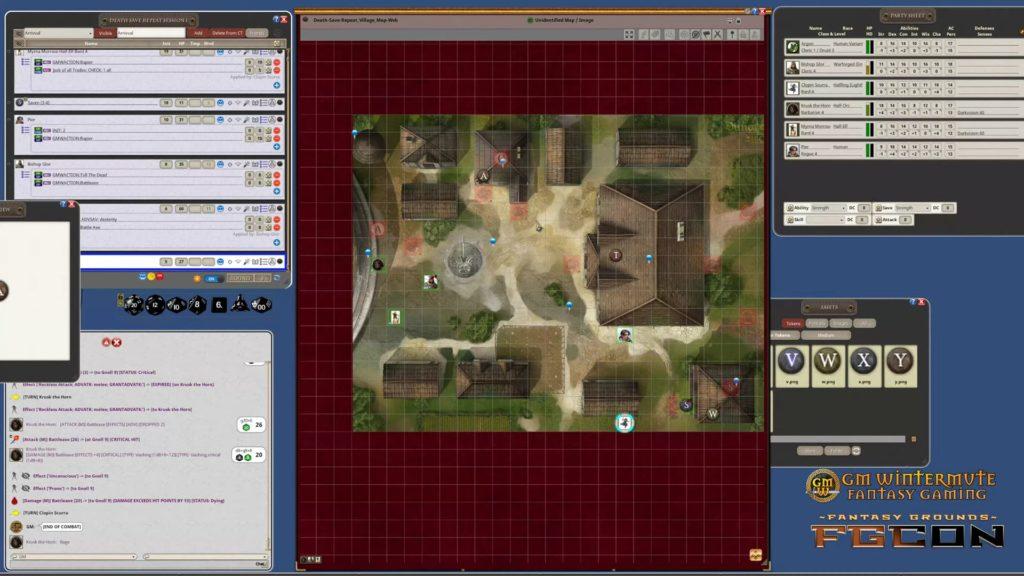Select V token in Assets panel
This screenshot has width=1024, height=576.
[792, 366]
